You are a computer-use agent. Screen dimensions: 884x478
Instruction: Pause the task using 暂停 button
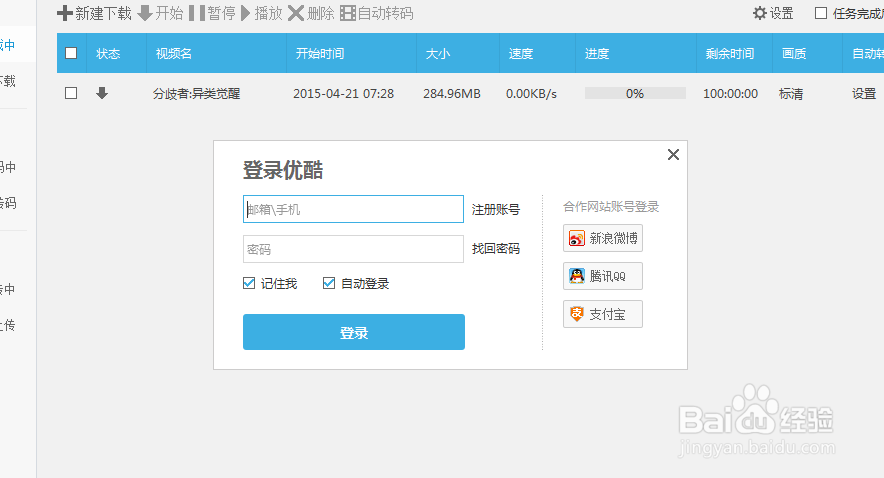[x=212, y=13]
